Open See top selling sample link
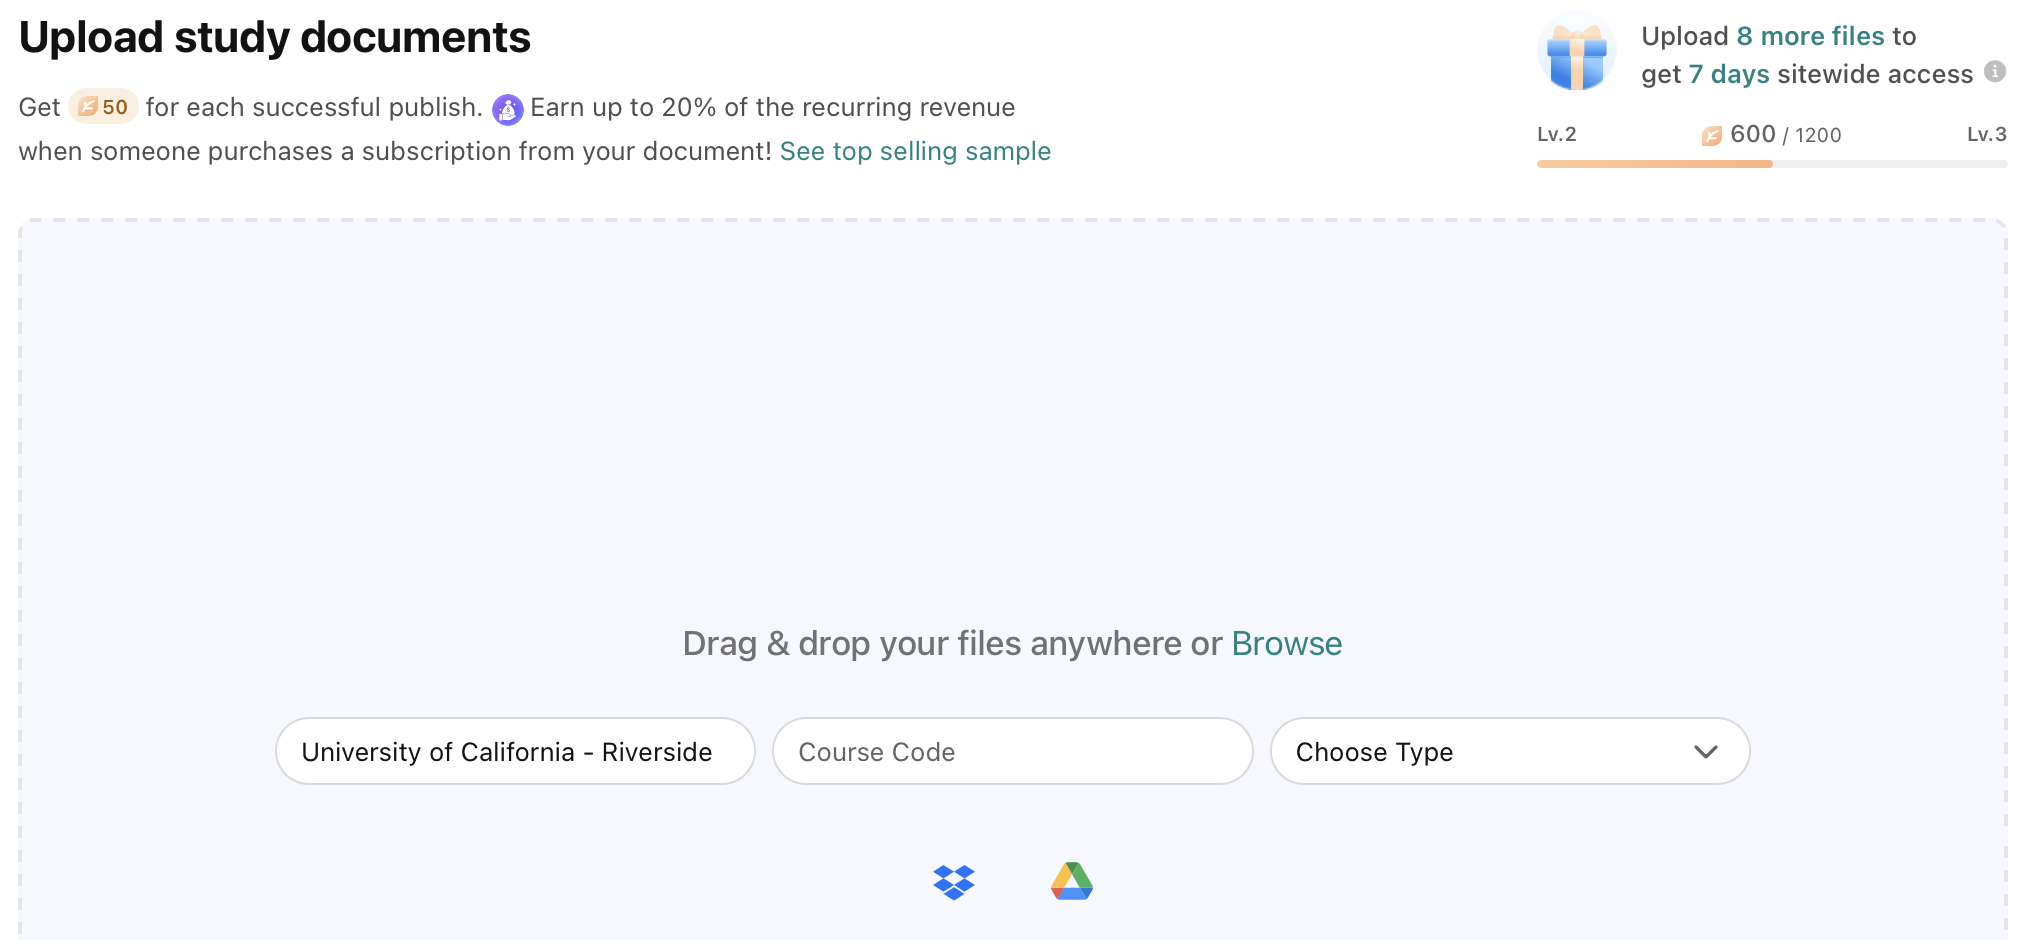2034x940 pixels. [915, 151]
